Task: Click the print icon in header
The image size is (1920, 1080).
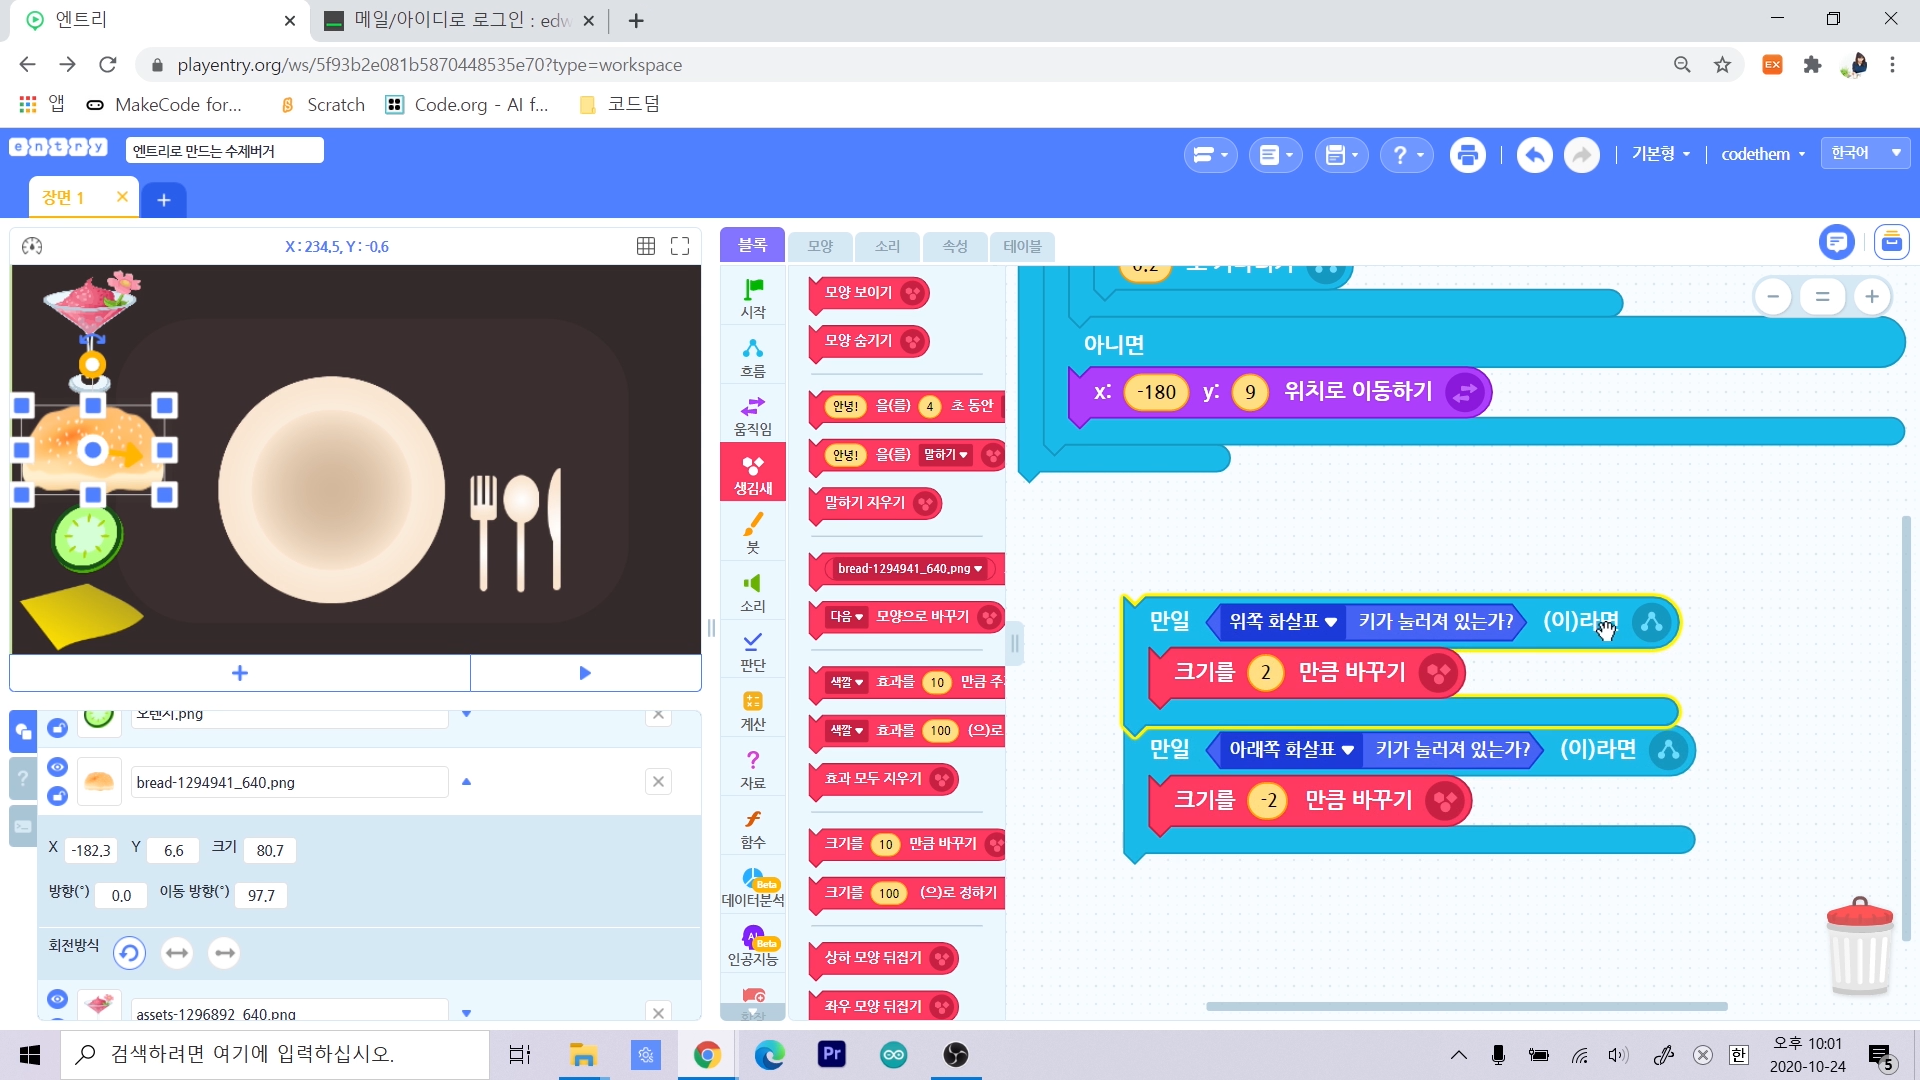Action: (1467, 155)
